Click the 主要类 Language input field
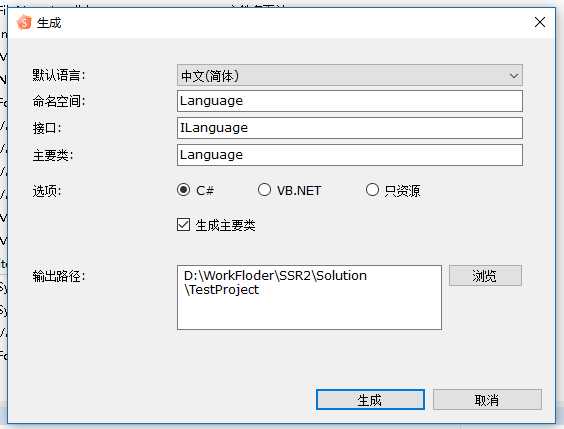This screenshot has width=564, height=429. [x=350, y=155]
